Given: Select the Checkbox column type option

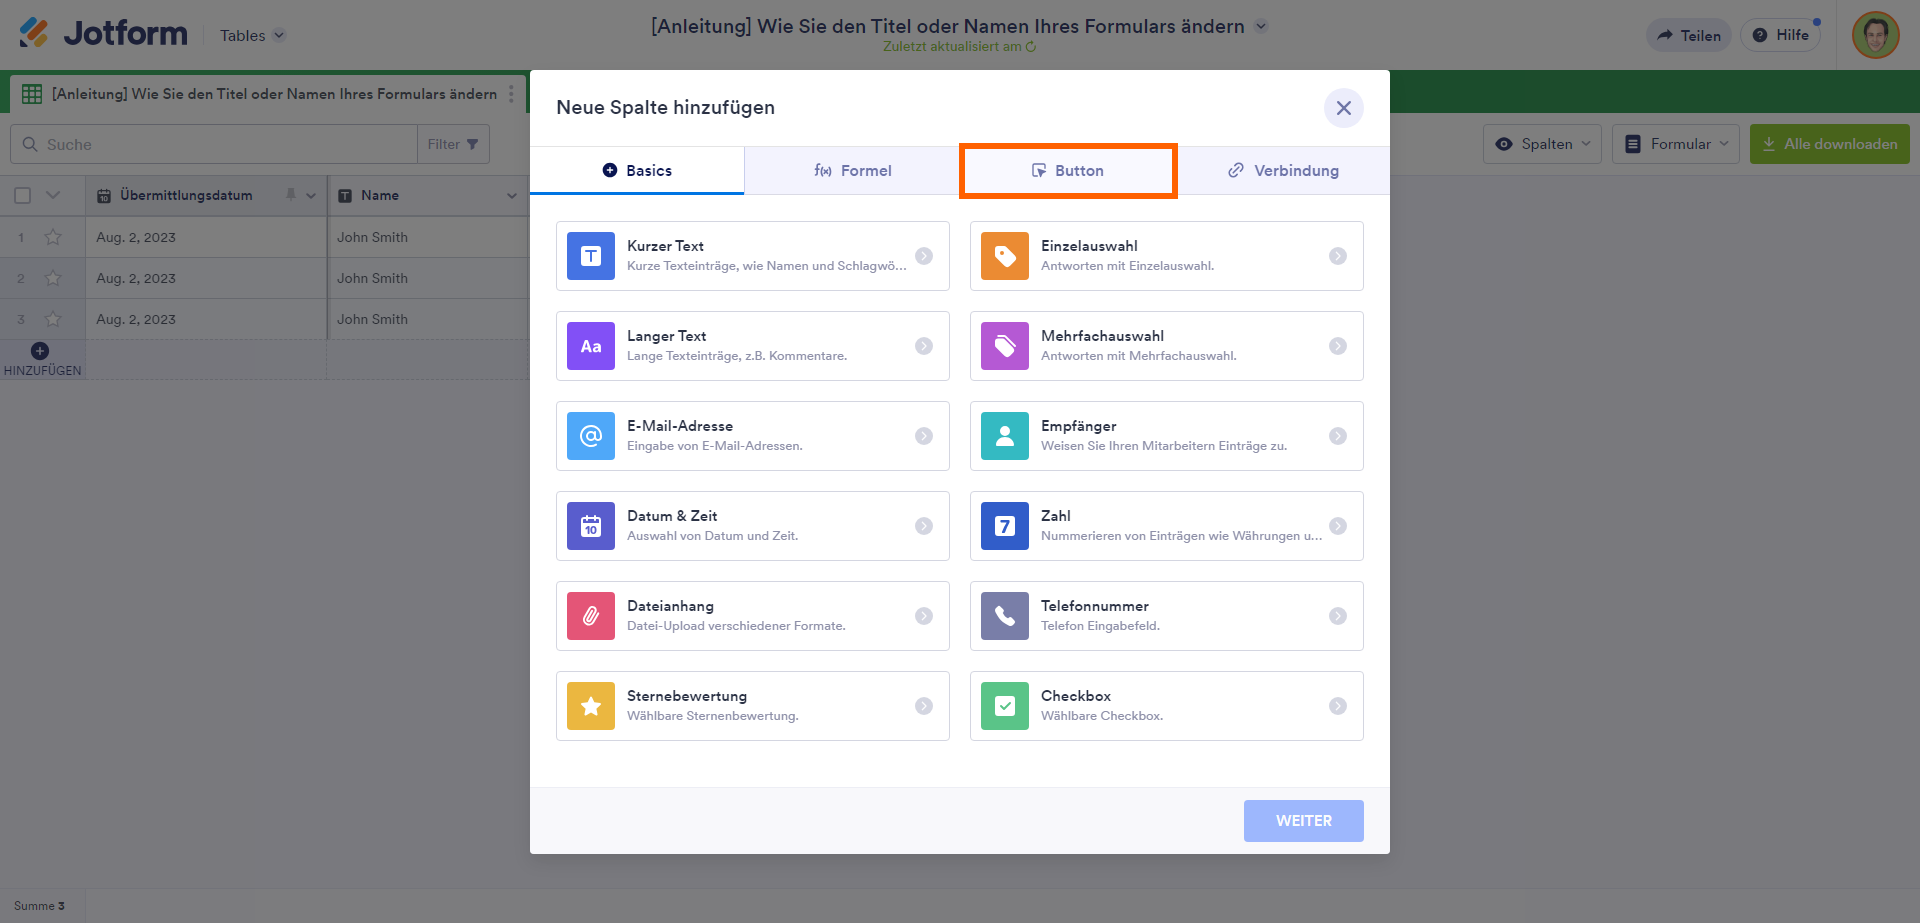Looking at the screenshot, I should [x=1166, y=706].
